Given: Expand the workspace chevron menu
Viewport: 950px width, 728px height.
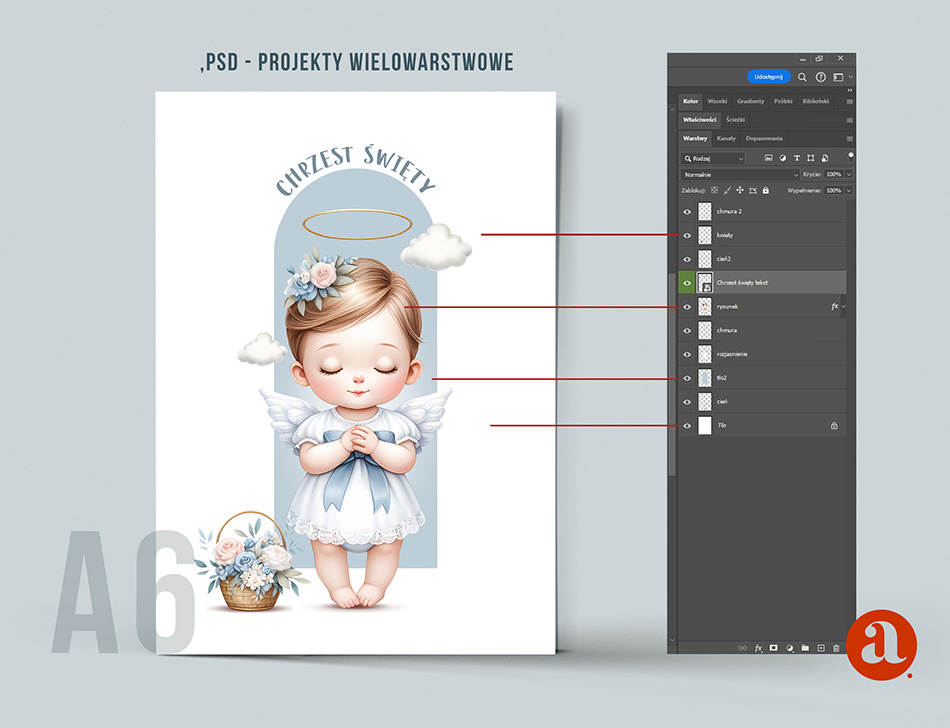Looking at the screenshot, I should pos(851,77).
